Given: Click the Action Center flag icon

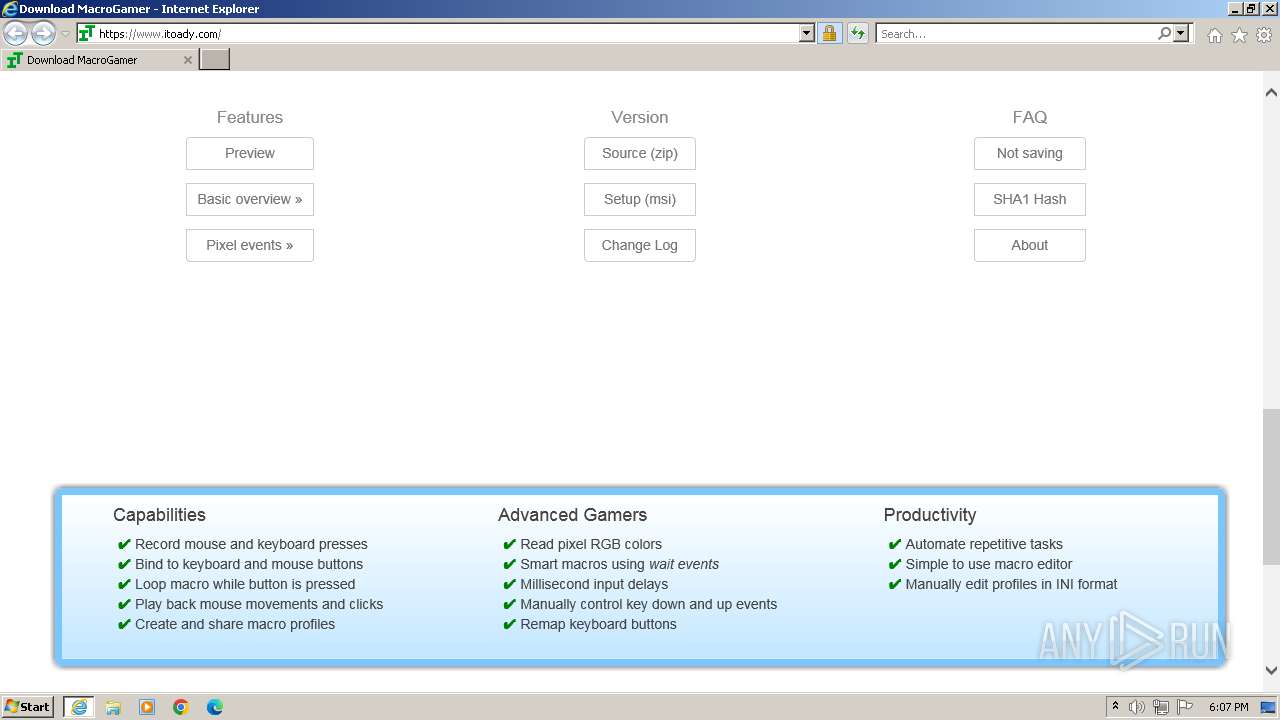Looking at the screenshot, I should (x=1185, y=707).
